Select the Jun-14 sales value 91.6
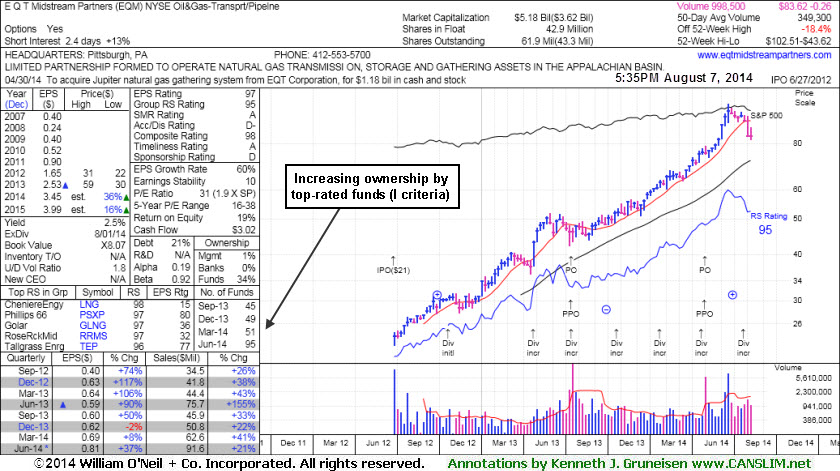 tap(193, 448)
